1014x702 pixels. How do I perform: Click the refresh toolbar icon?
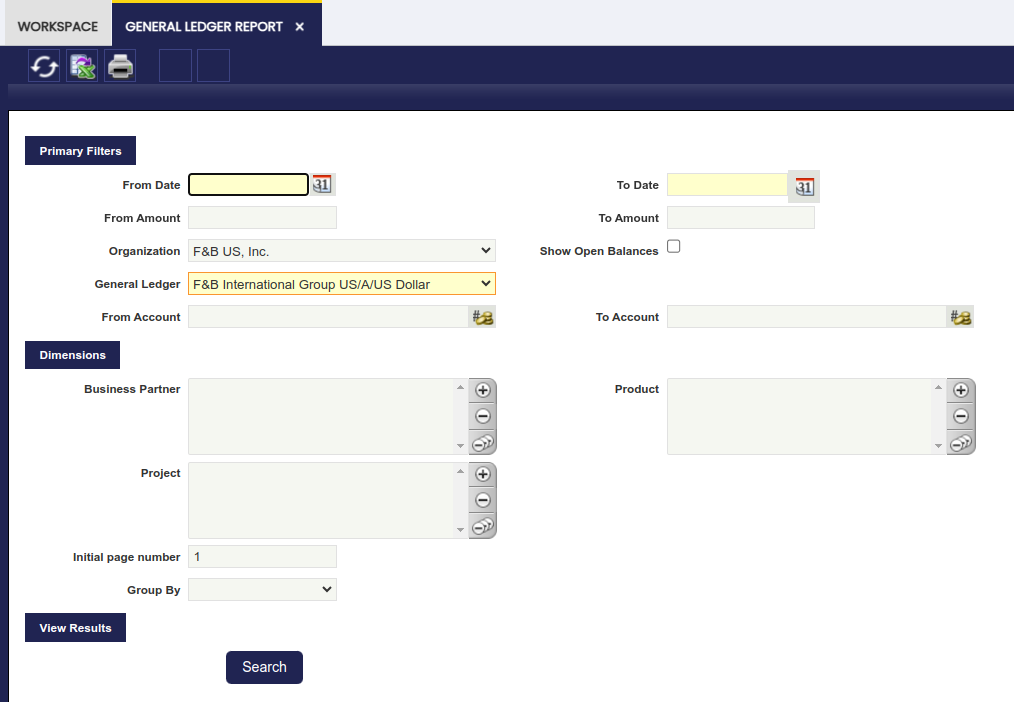[44, 67]
